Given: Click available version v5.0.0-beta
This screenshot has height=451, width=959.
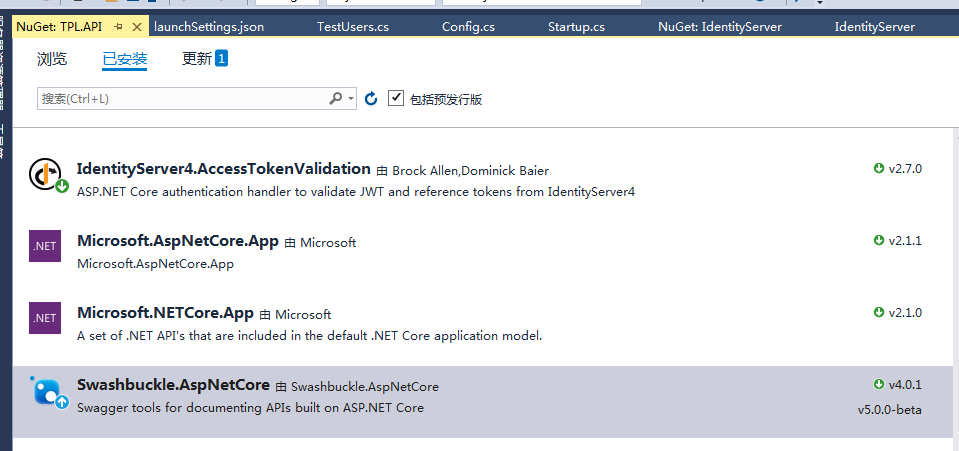Looking at the screenshot, I should click(x=889, y=410).
